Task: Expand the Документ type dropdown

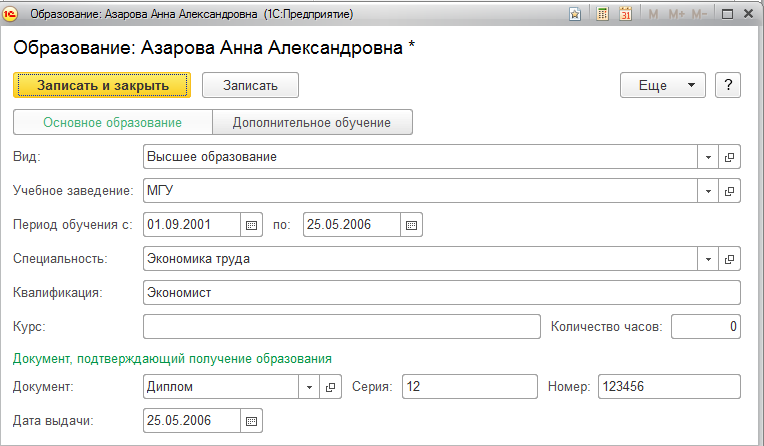Action: pyautogui.click(x=309, y=387)
